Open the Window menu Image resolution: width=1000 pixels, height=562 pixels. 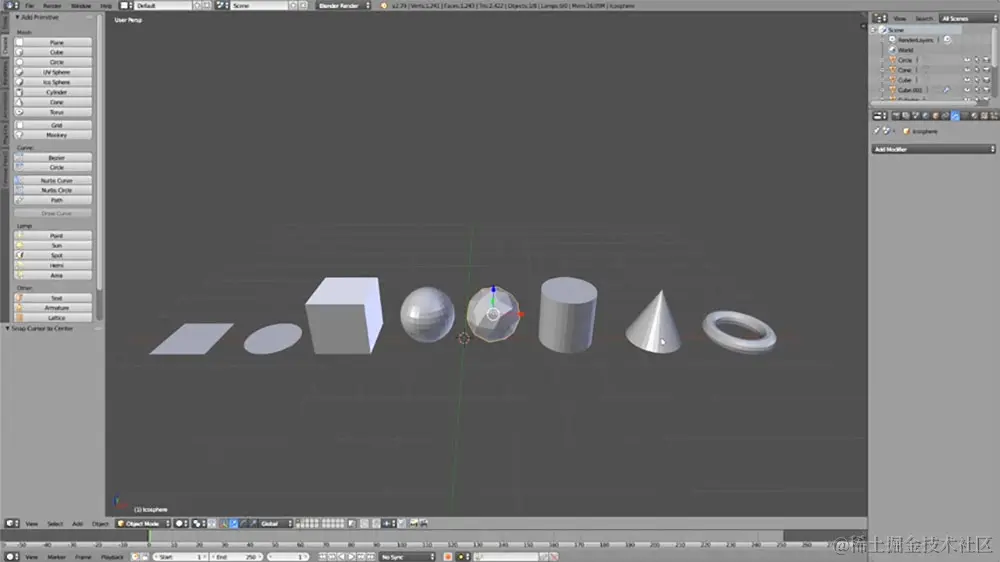(81, 6)
